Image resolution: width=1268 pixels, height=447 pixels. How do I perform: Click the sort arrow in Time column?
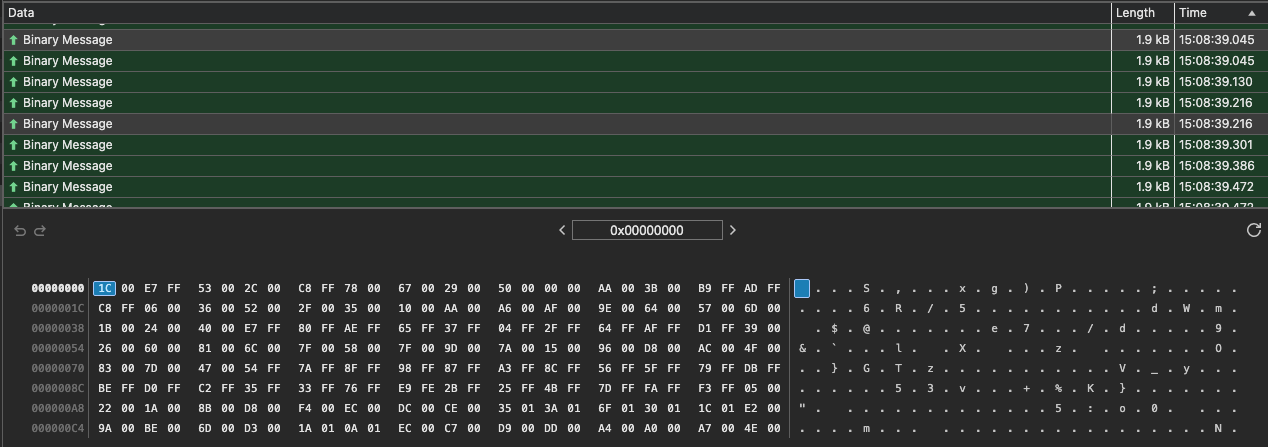(x=1251, y=13)
